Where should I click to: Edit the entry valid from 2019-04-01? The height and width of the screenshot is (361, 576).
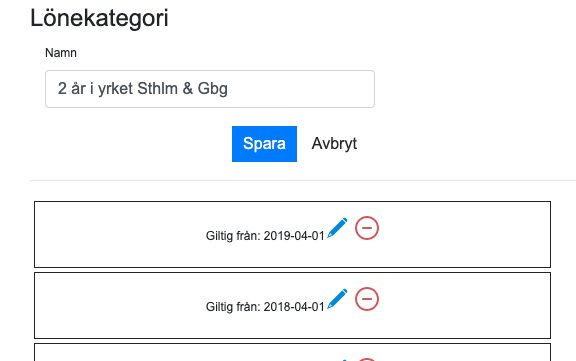click(x=337, y=228)
